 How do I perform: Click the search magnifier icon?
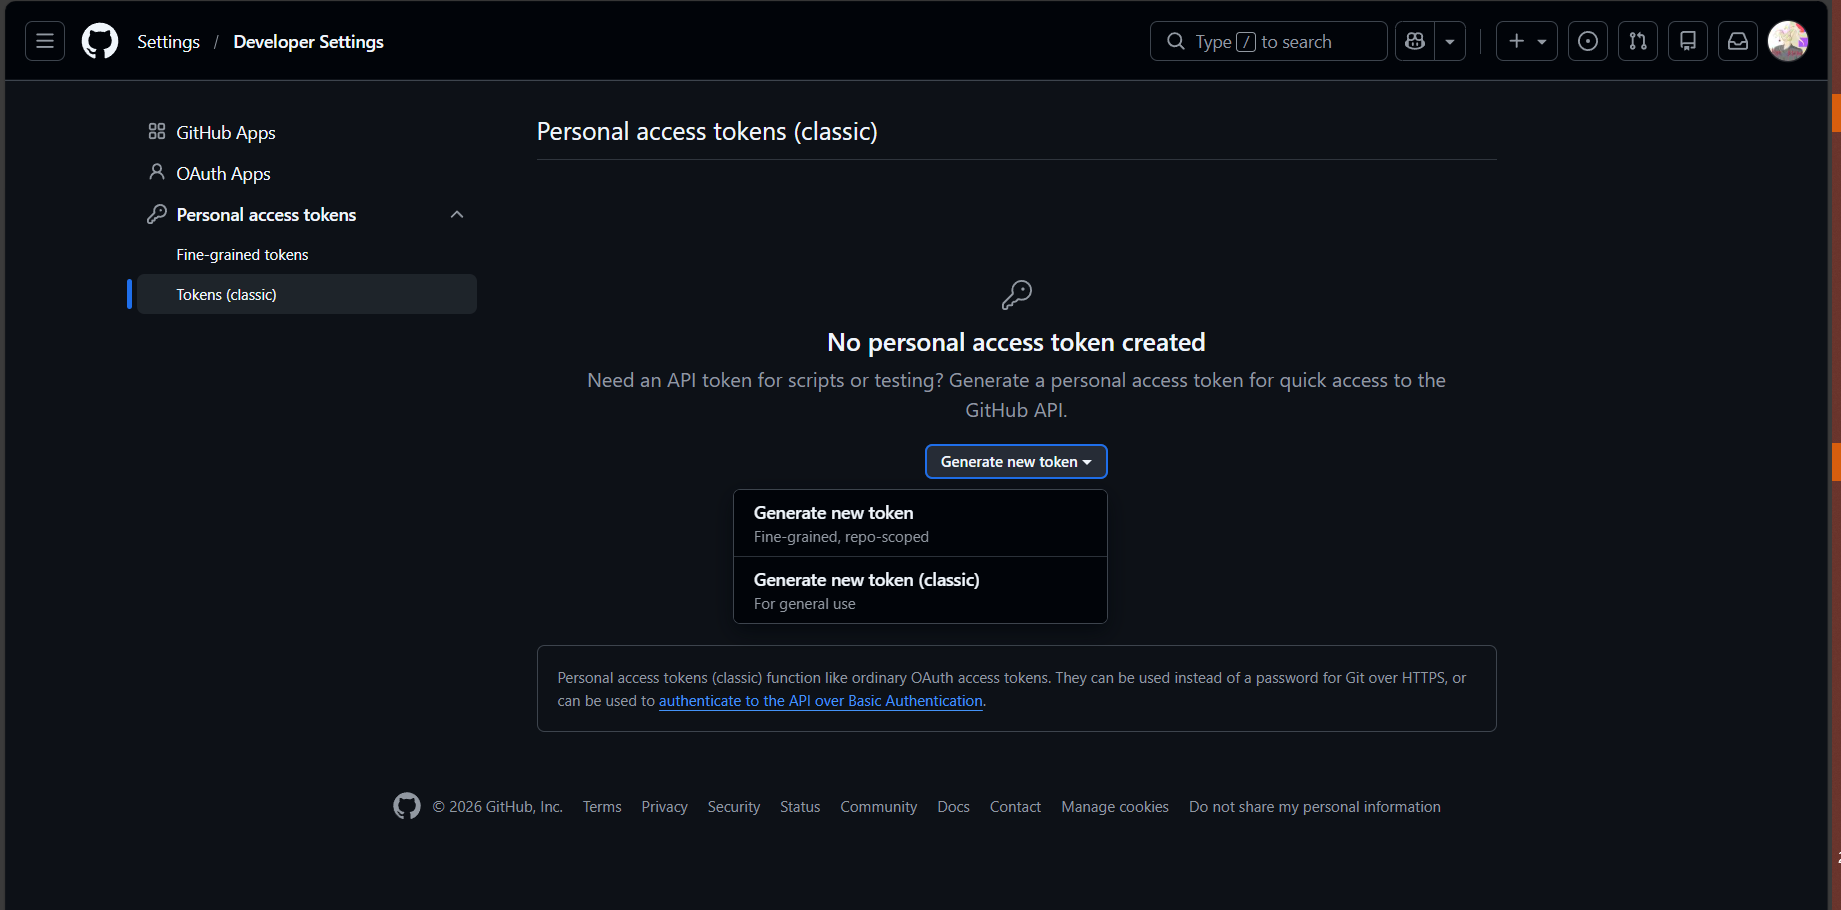(x=1176, y=41)
